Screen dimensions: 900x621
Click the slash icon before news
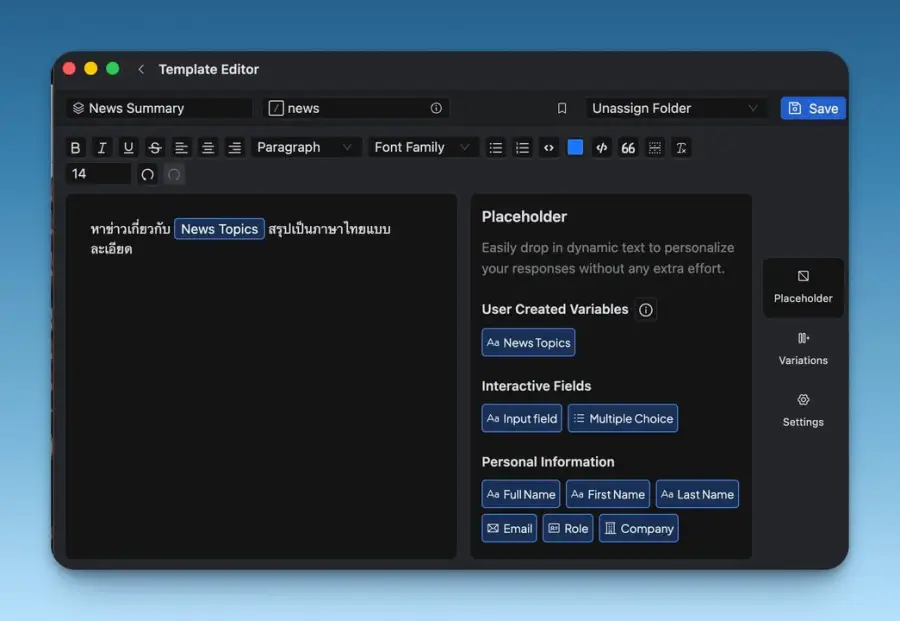coord(276,108)
